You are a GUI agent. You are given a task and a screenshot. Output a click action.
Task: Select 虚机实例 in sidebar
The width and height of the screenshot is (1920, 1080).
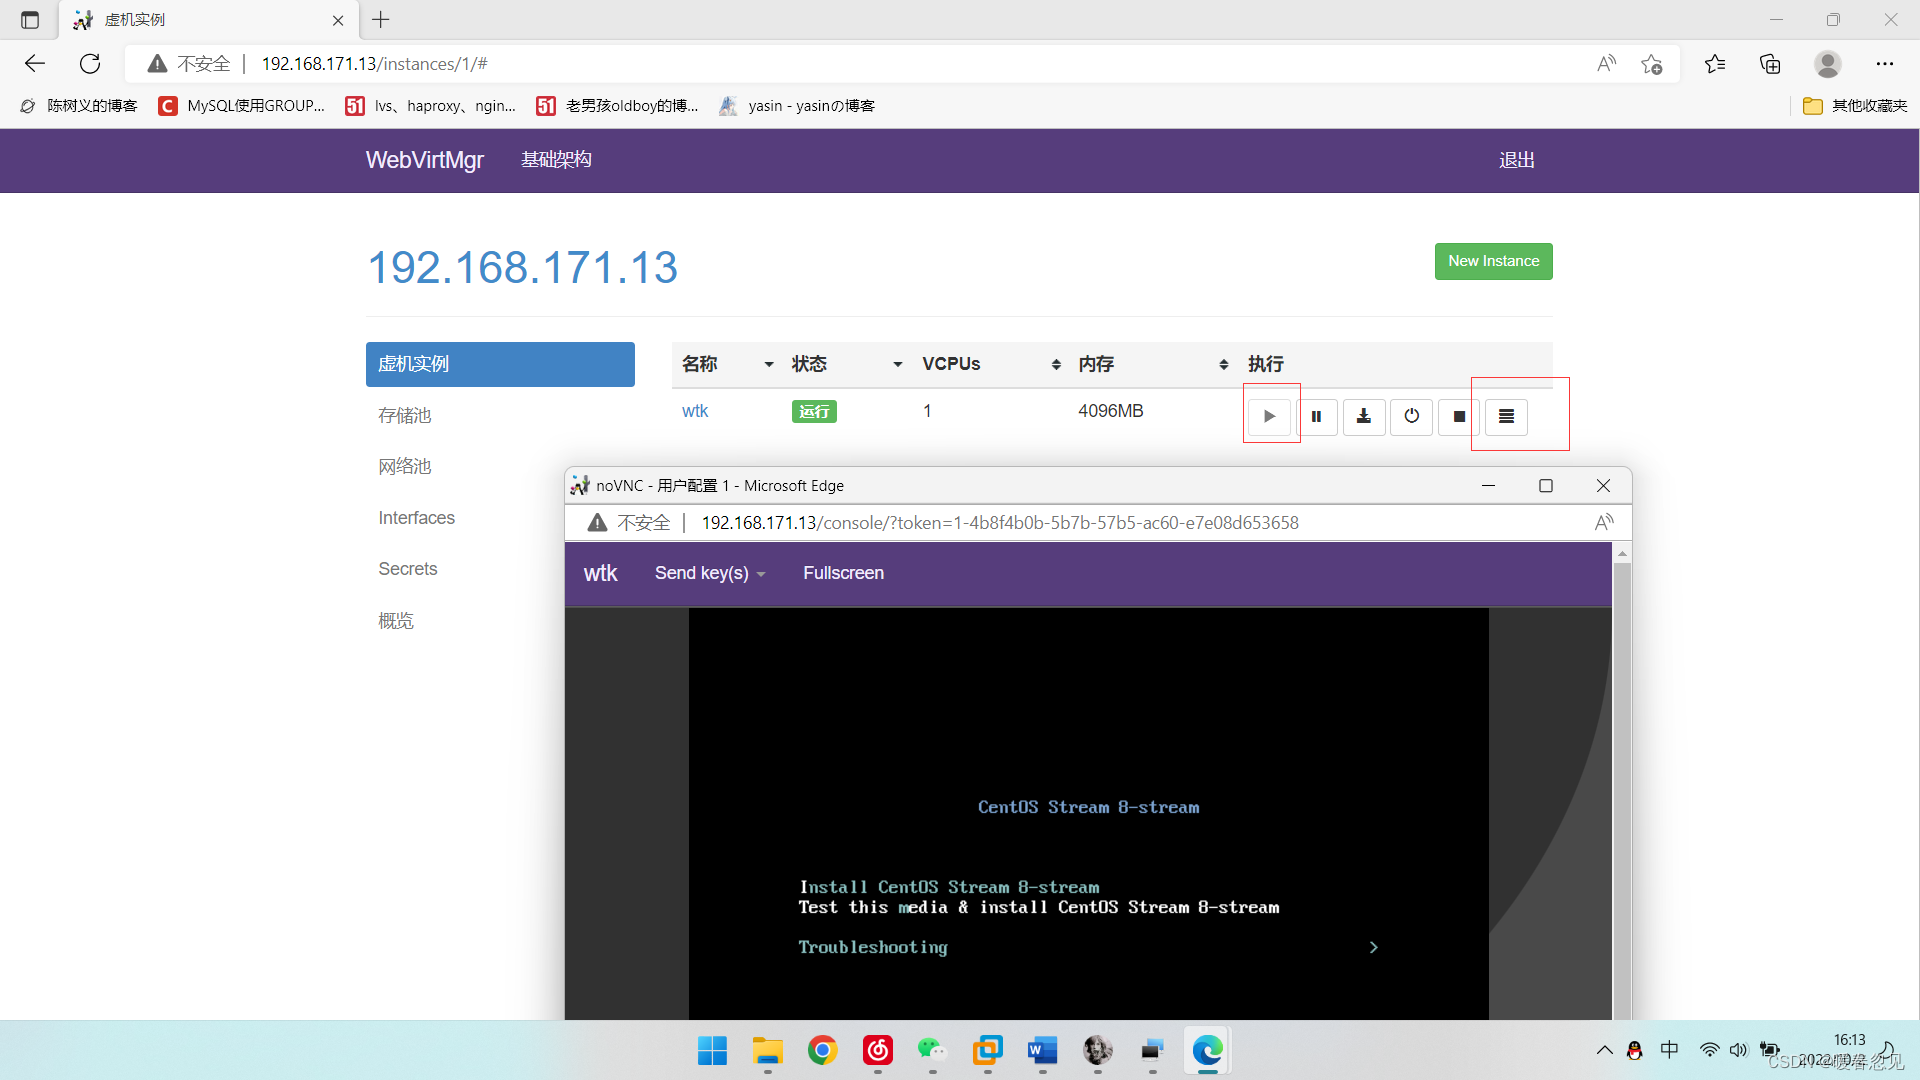coord(500,364)
